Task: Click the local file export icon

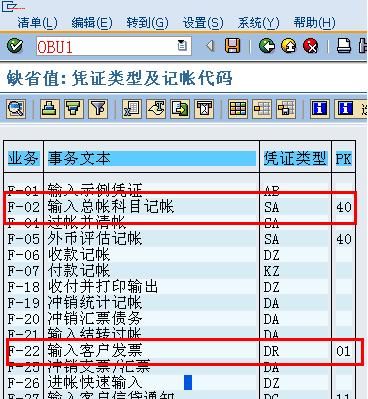Action: pyautogui.click(x=180, y=109)
